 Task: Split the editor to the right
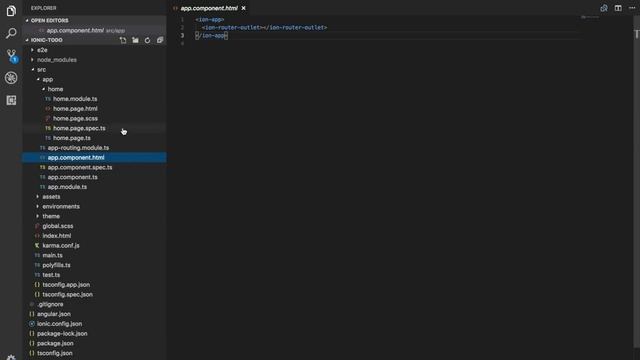point(618,8)
